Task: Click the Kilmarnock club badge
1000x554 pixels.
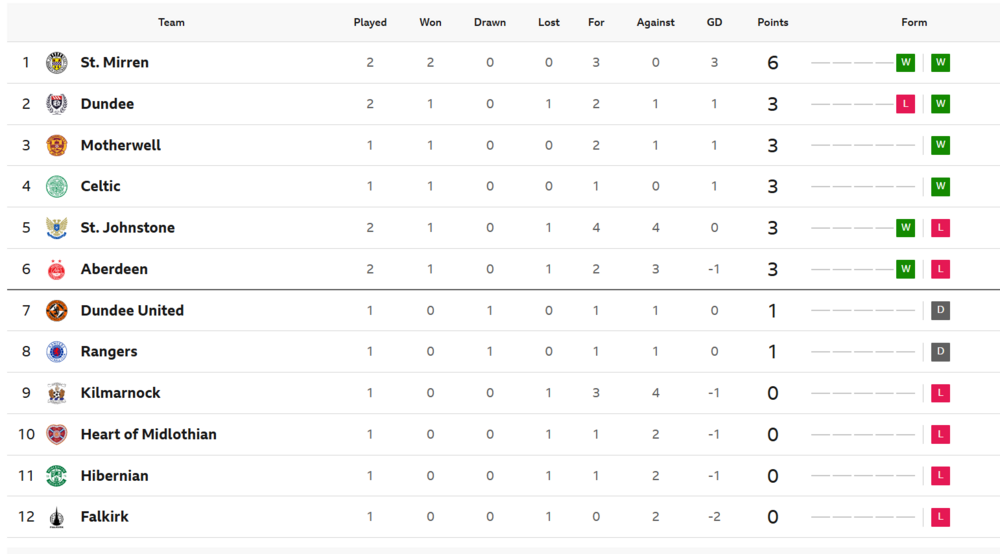Action: pos(57,393)
